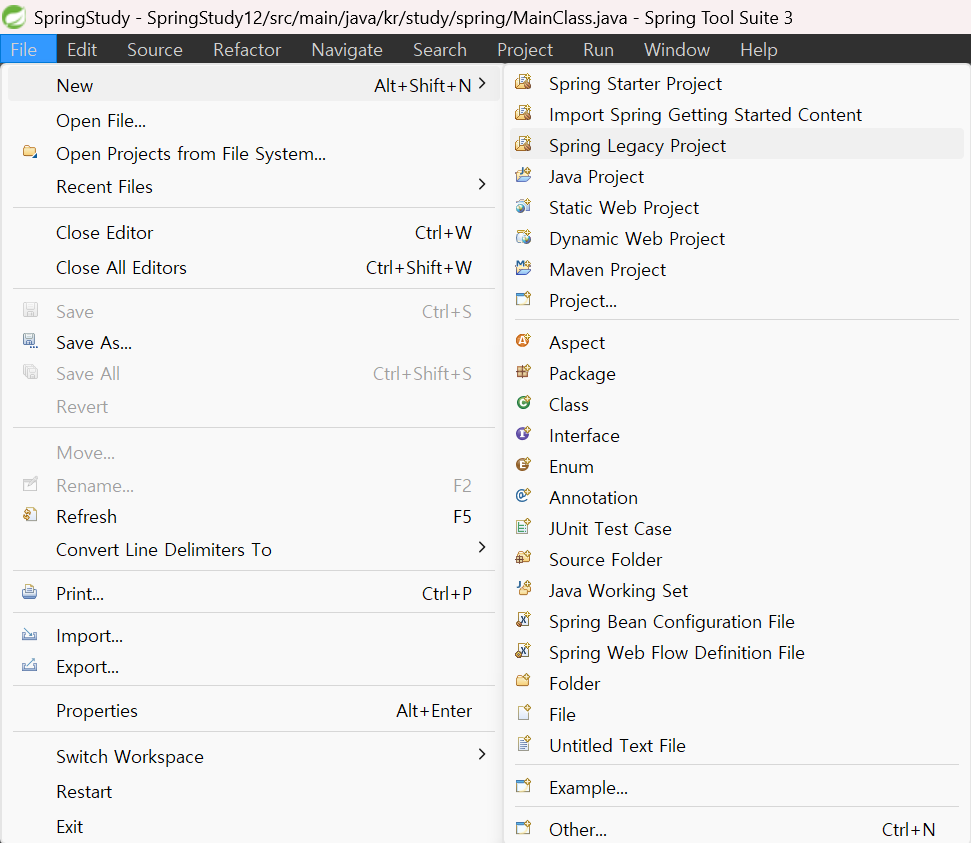971x843 pixels.
Task: Open the Refactor menu
Action: 247,50
